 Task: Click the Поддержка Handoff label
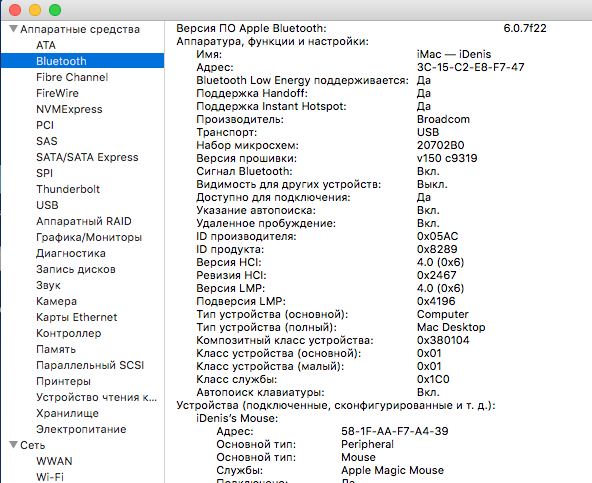(x=252, y=93)
